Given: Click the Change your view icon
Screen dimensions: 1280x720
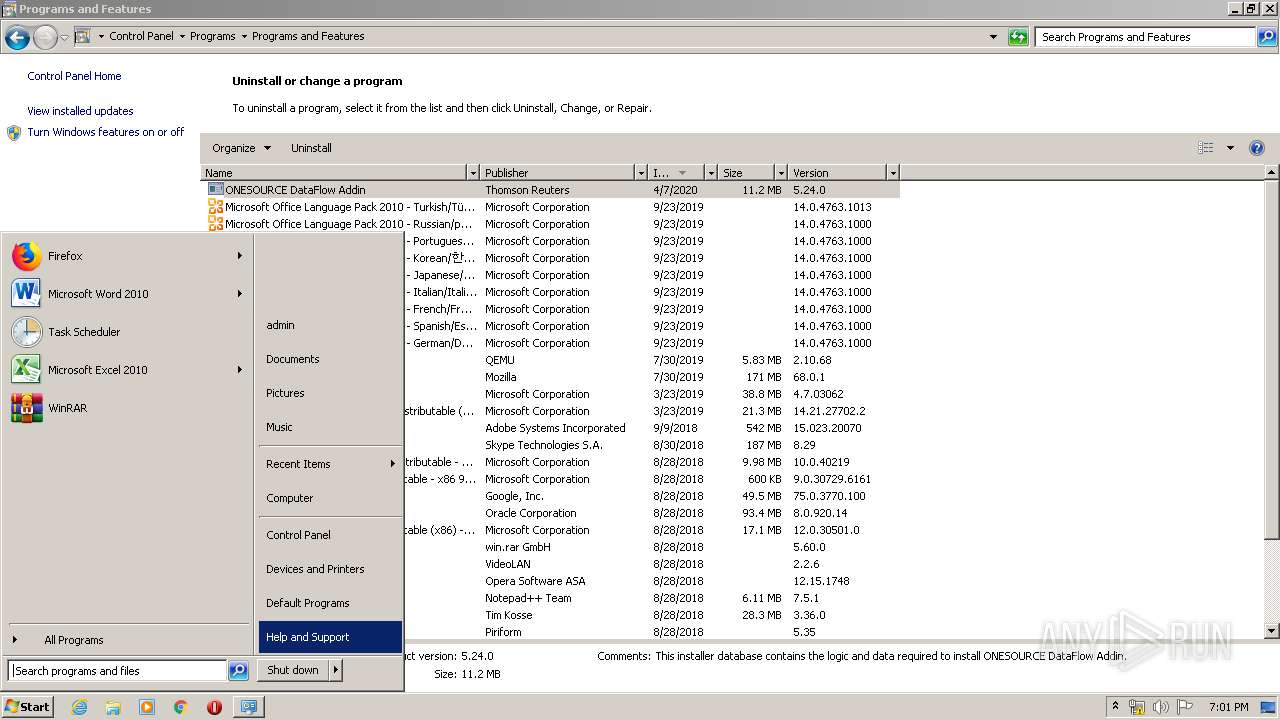Looking at the screenshot, I should 1206,148.
